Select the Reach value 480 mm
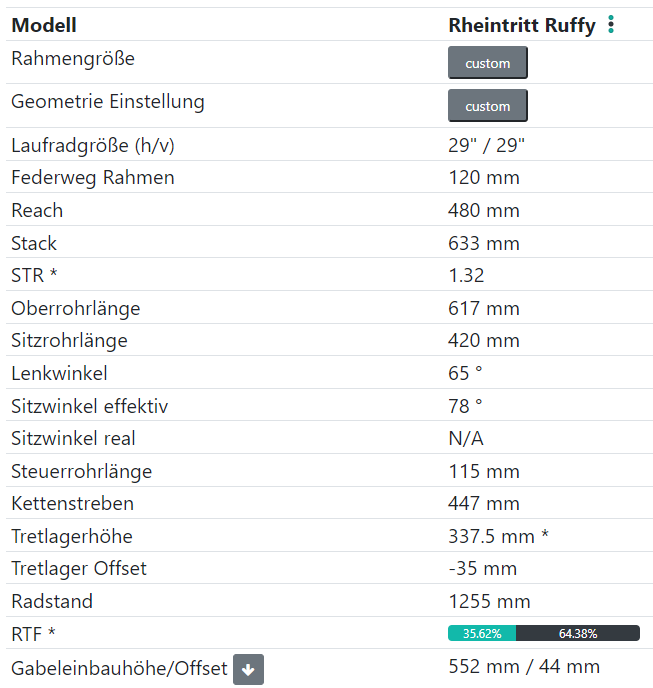Screen dimensions: 653x688 point(484,210)
